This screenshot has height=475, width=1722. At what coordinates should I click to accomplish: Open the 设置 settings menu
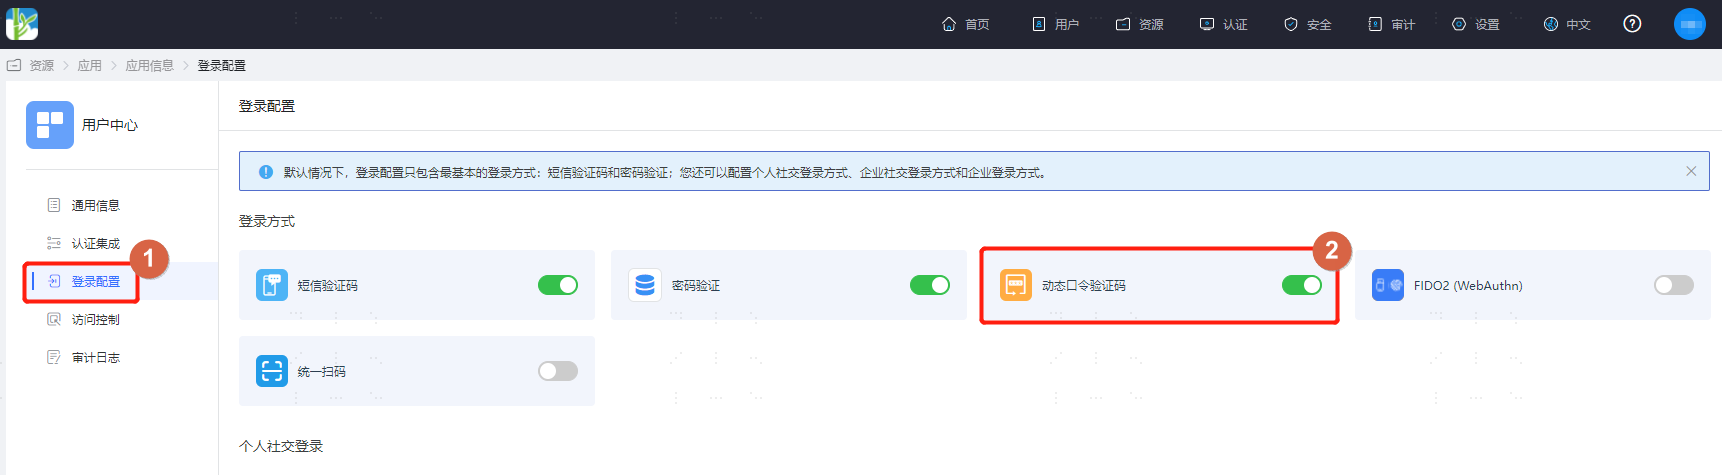[1476, 24]
